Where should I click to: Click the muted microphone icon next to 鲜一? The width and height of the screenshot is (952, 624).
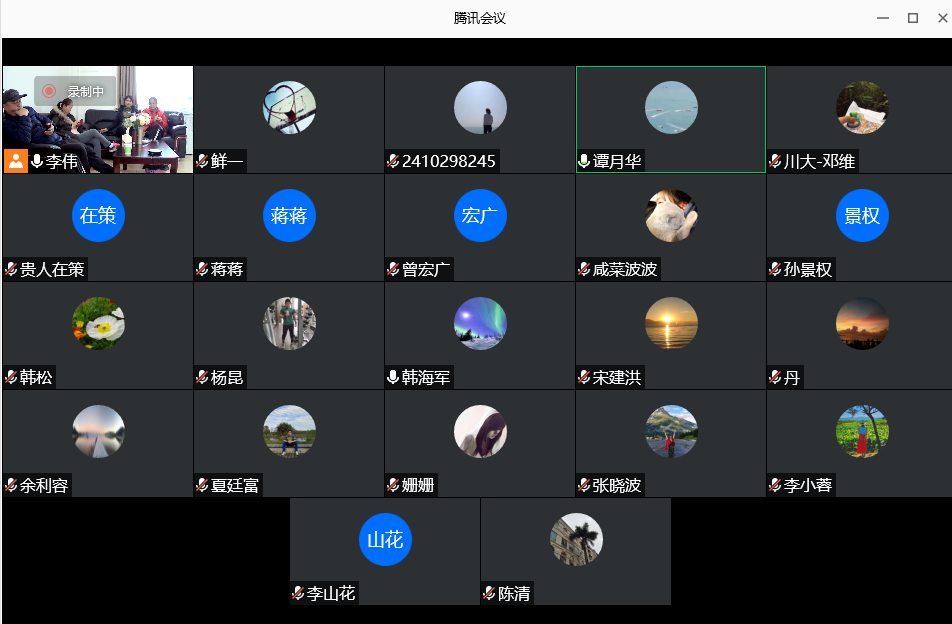point(203,162)
